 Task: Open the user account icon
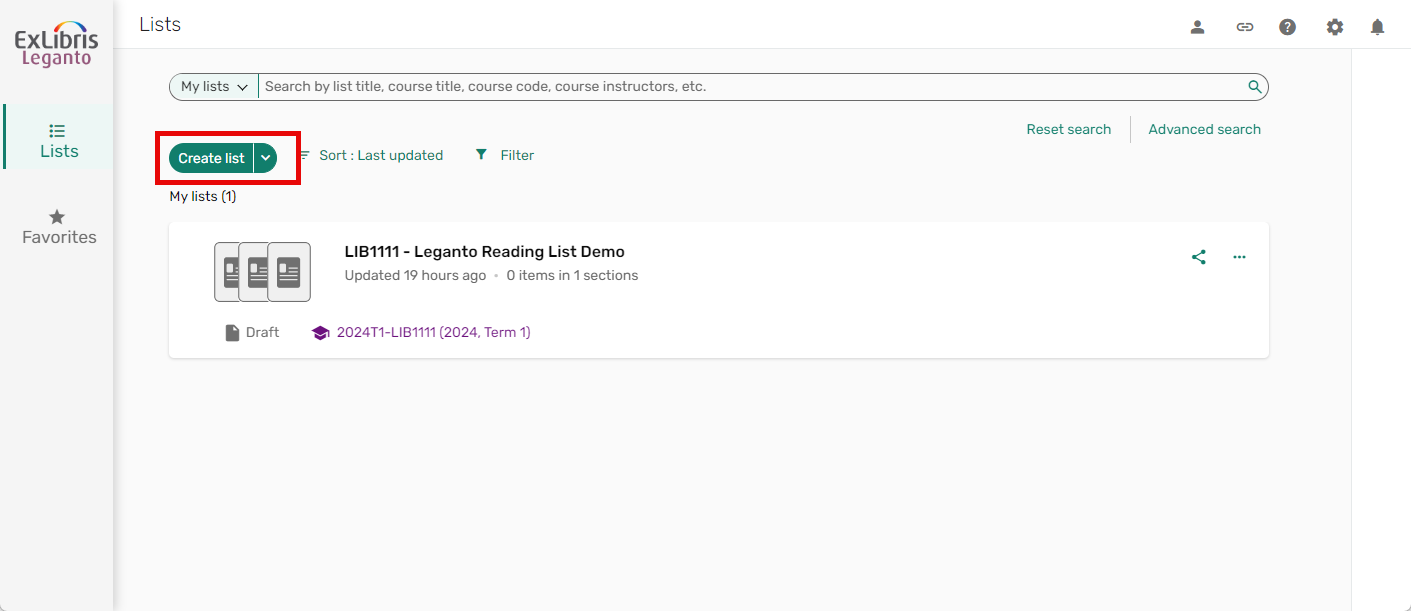click(1197, 26)
